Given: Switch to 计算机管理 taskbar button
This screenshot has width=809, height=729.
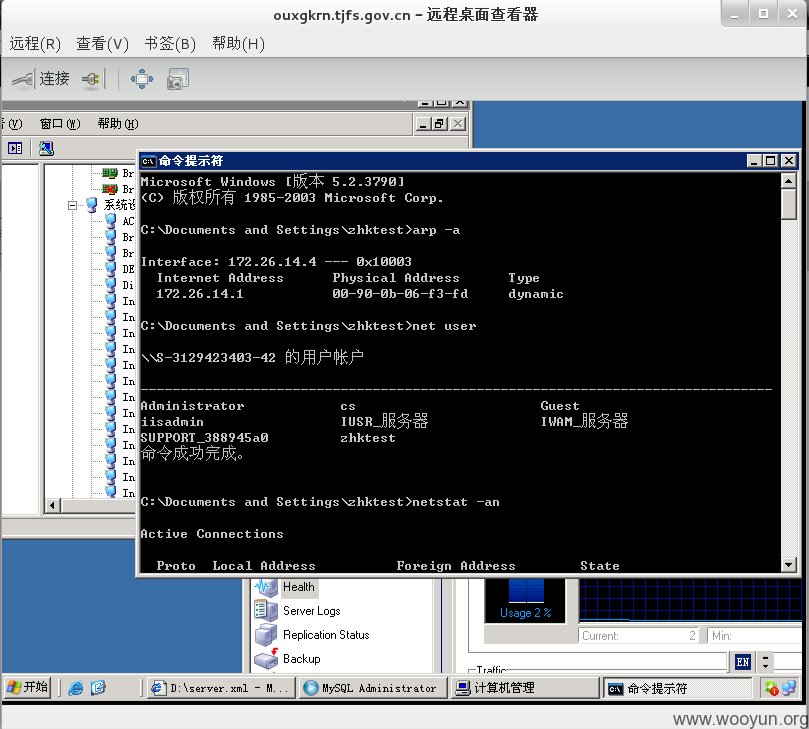Looking at the screenshot, I should [524, 688].
